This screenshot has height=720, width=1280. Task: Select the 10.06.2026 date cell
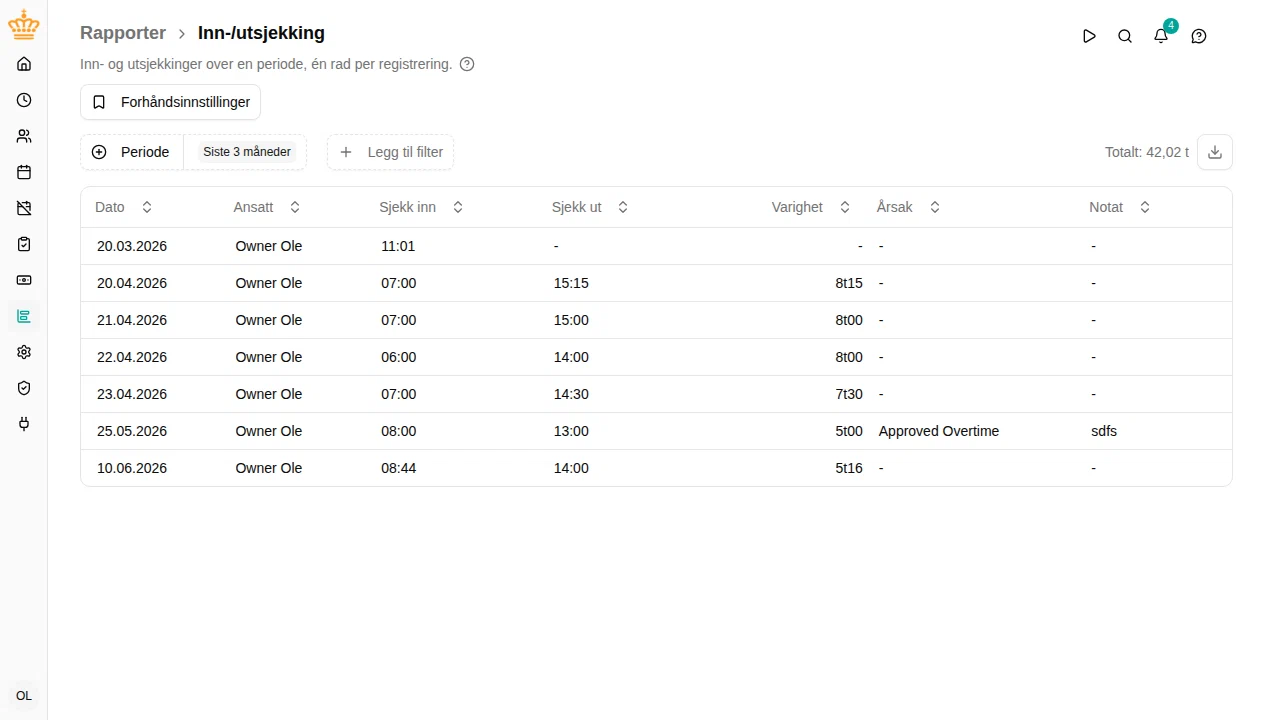(132, 468)
